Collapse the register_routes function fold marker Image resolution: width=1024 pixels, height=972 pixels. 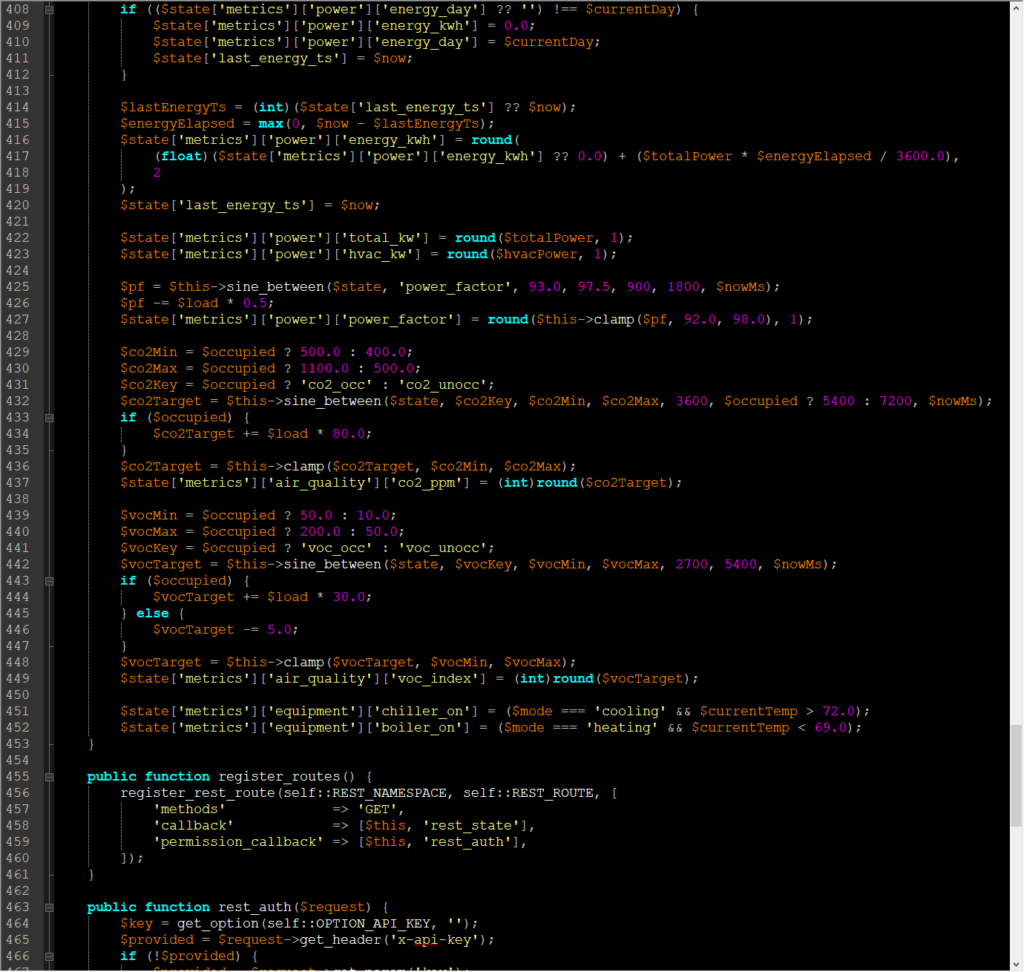click(x=47, y=776)
